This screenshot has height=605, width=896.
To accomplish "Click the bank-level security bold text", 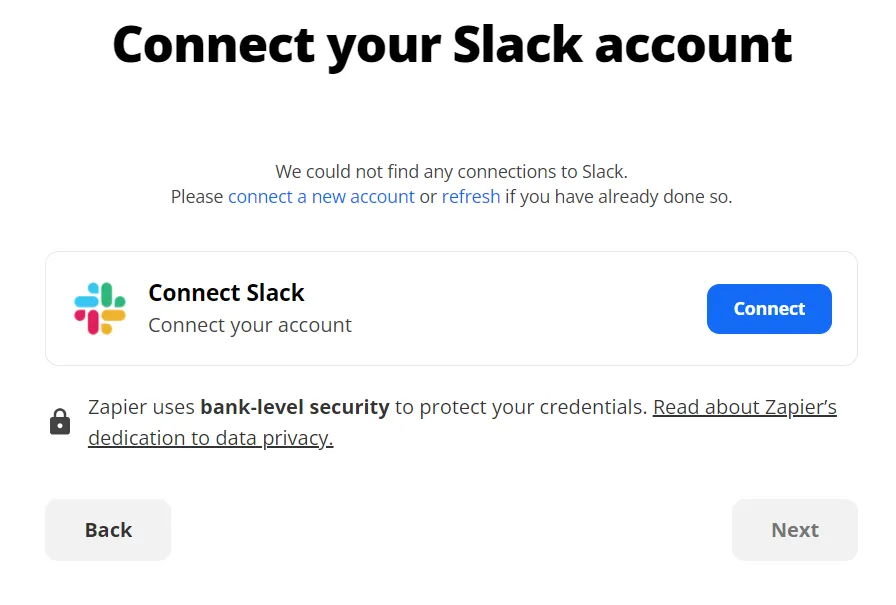I will point(295,407).
